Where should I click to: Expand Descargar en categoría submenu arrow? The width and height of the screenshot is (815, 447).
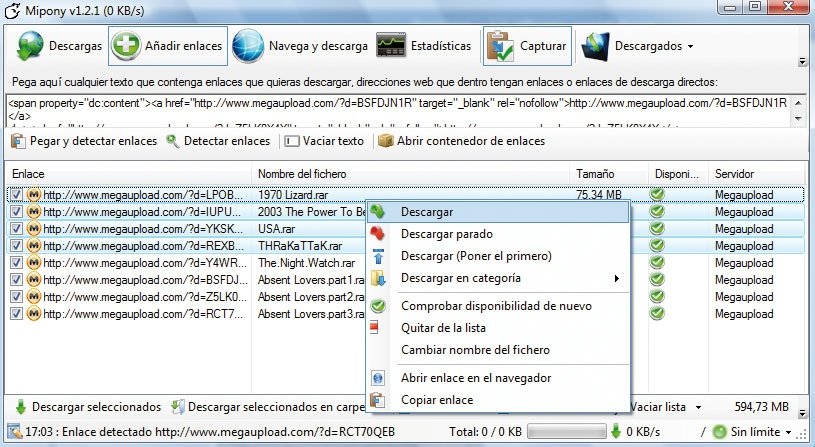tap(616, 278)
